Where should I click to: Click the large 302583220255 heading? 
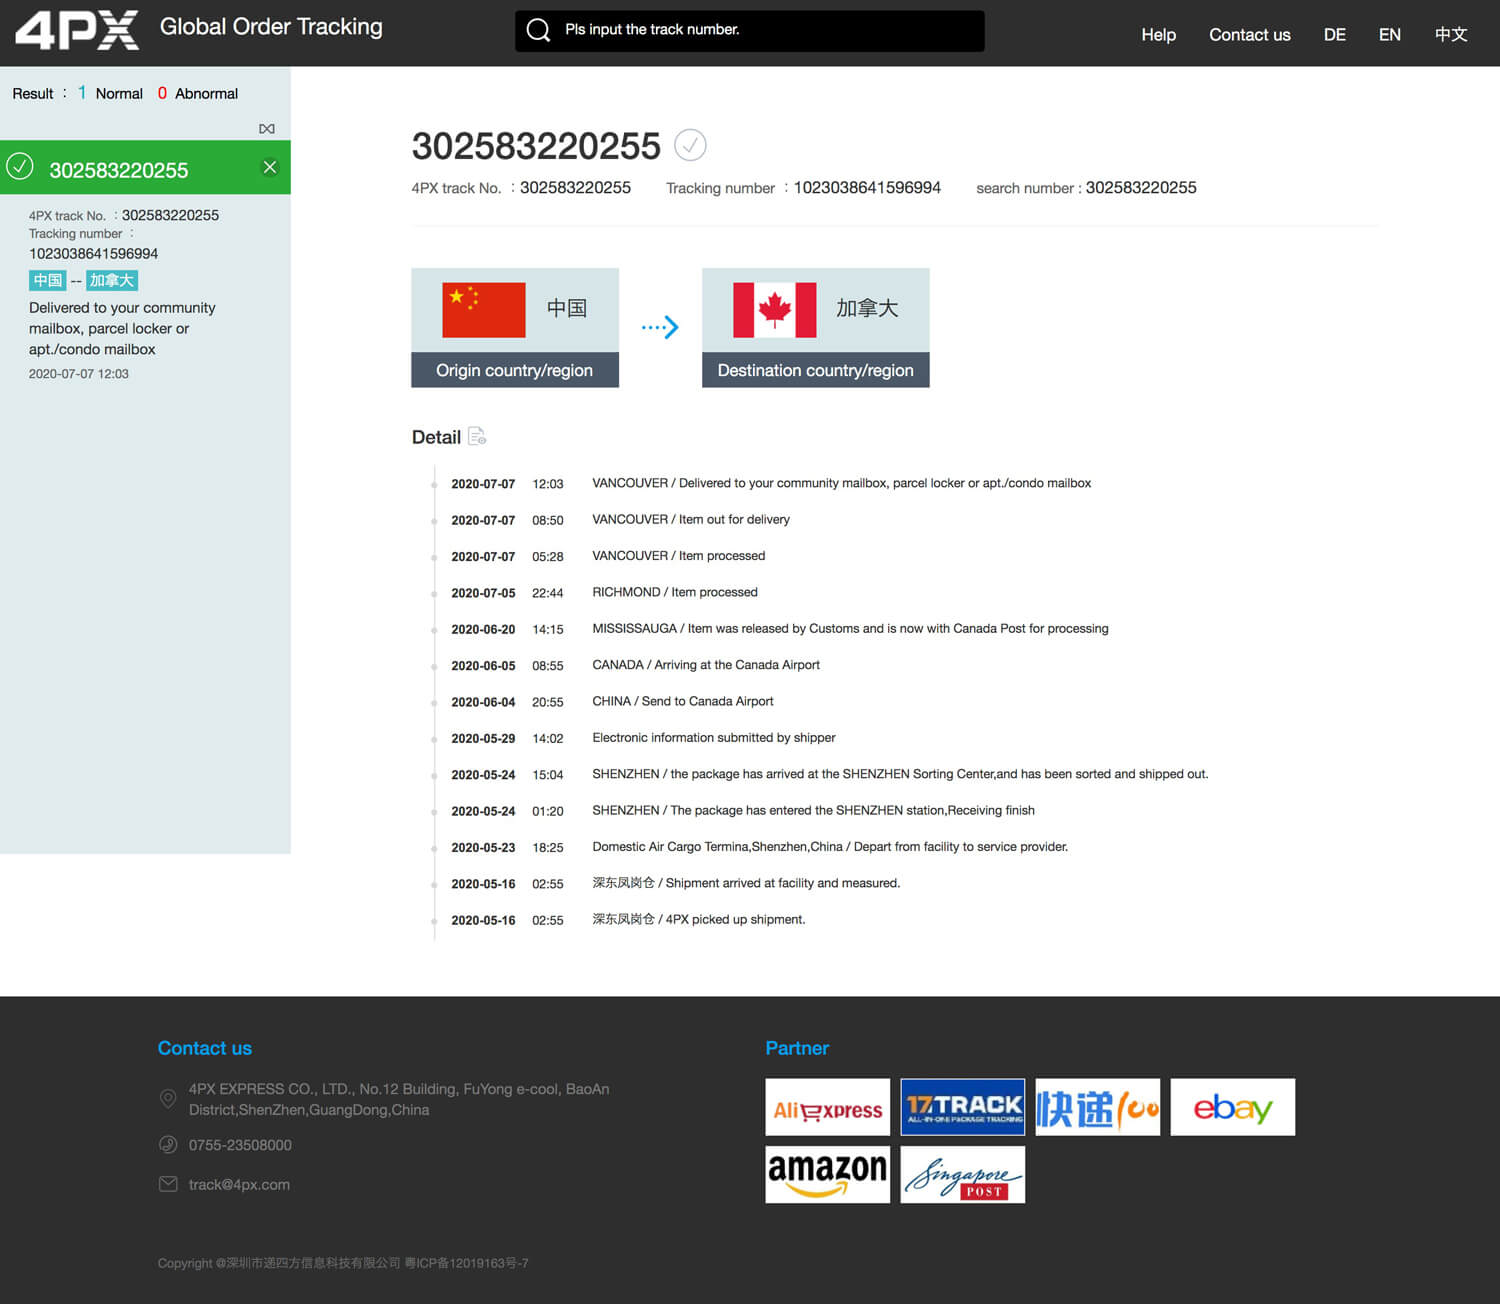[536, 146]
